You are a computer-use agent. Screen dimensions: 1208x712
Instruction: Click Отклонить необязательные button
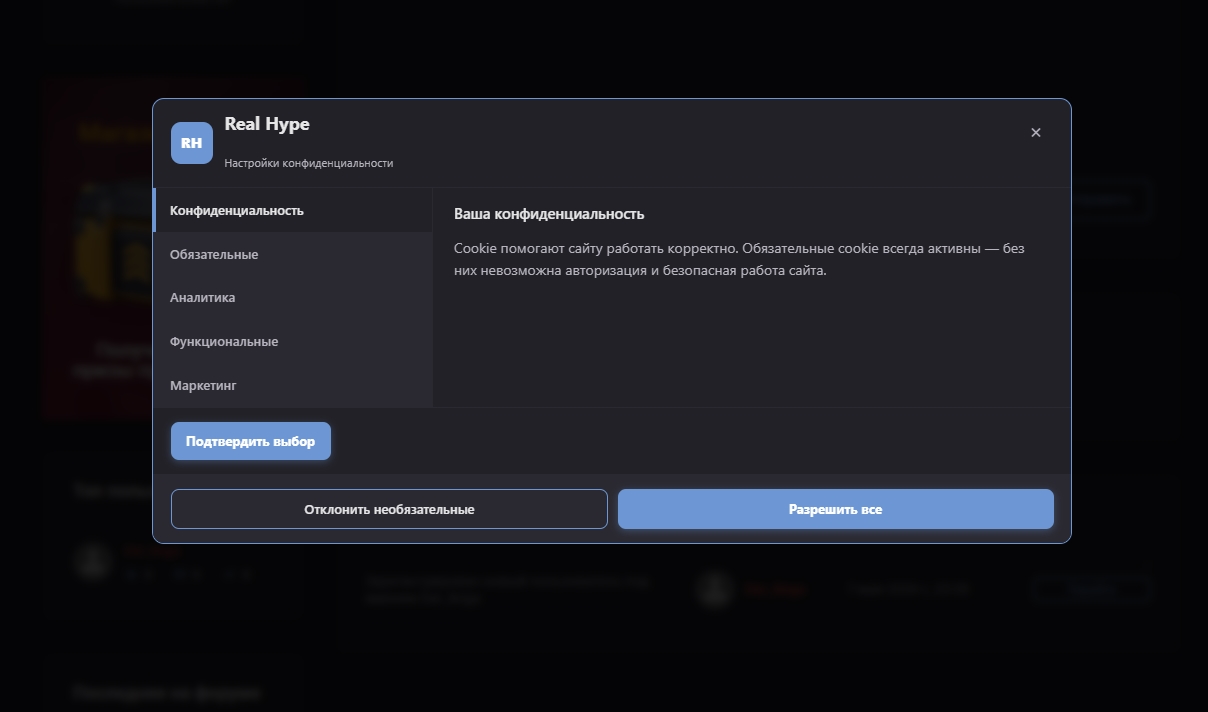click(x=389, y=509)
